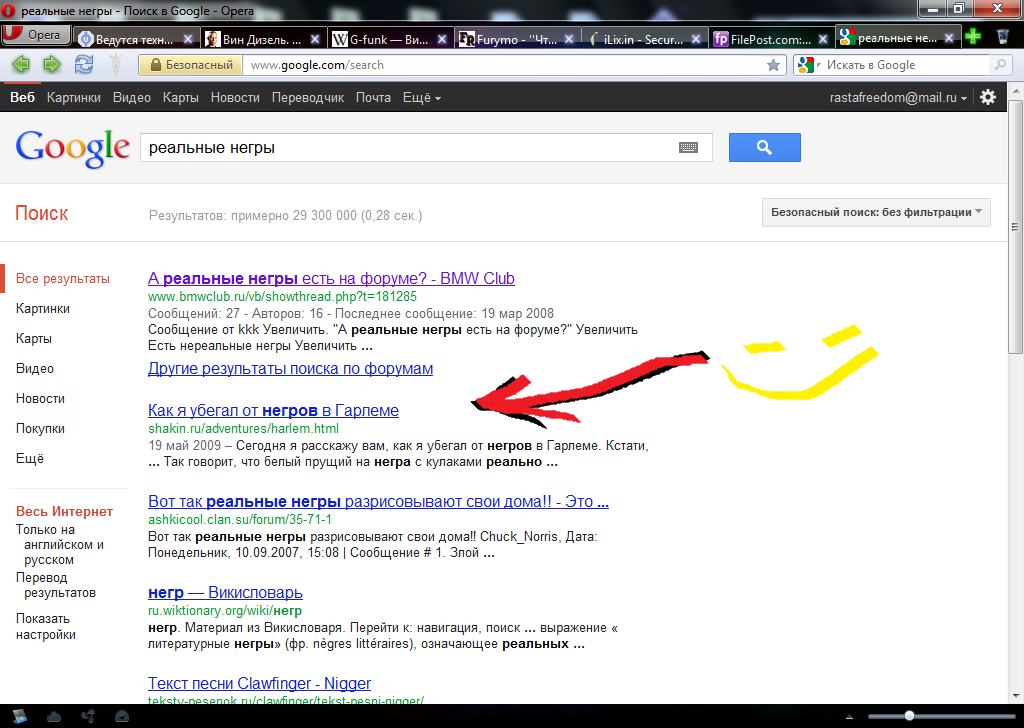
Task: Open Видео in Google top bar
Action: click(132, 97)
